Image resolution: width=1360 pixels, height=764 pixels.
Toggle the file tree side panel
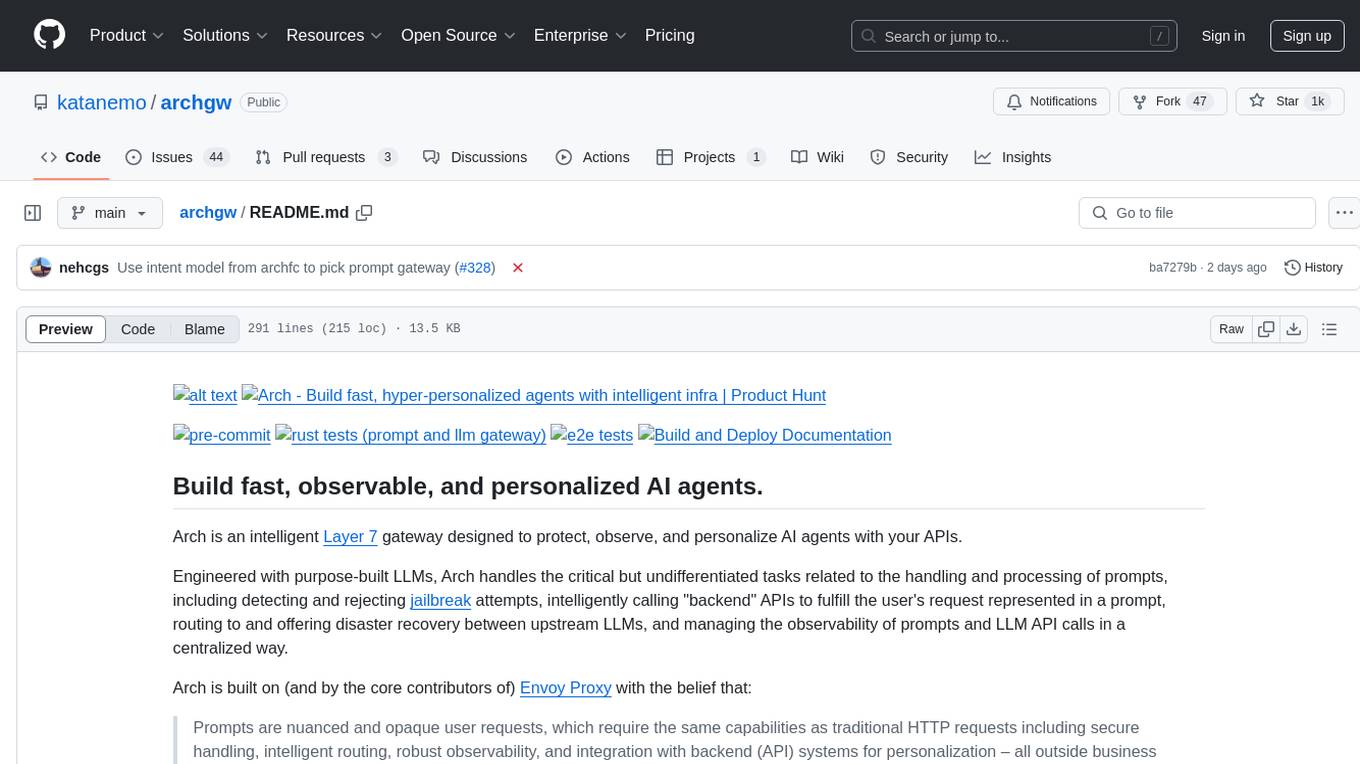(x=33, y=213)
